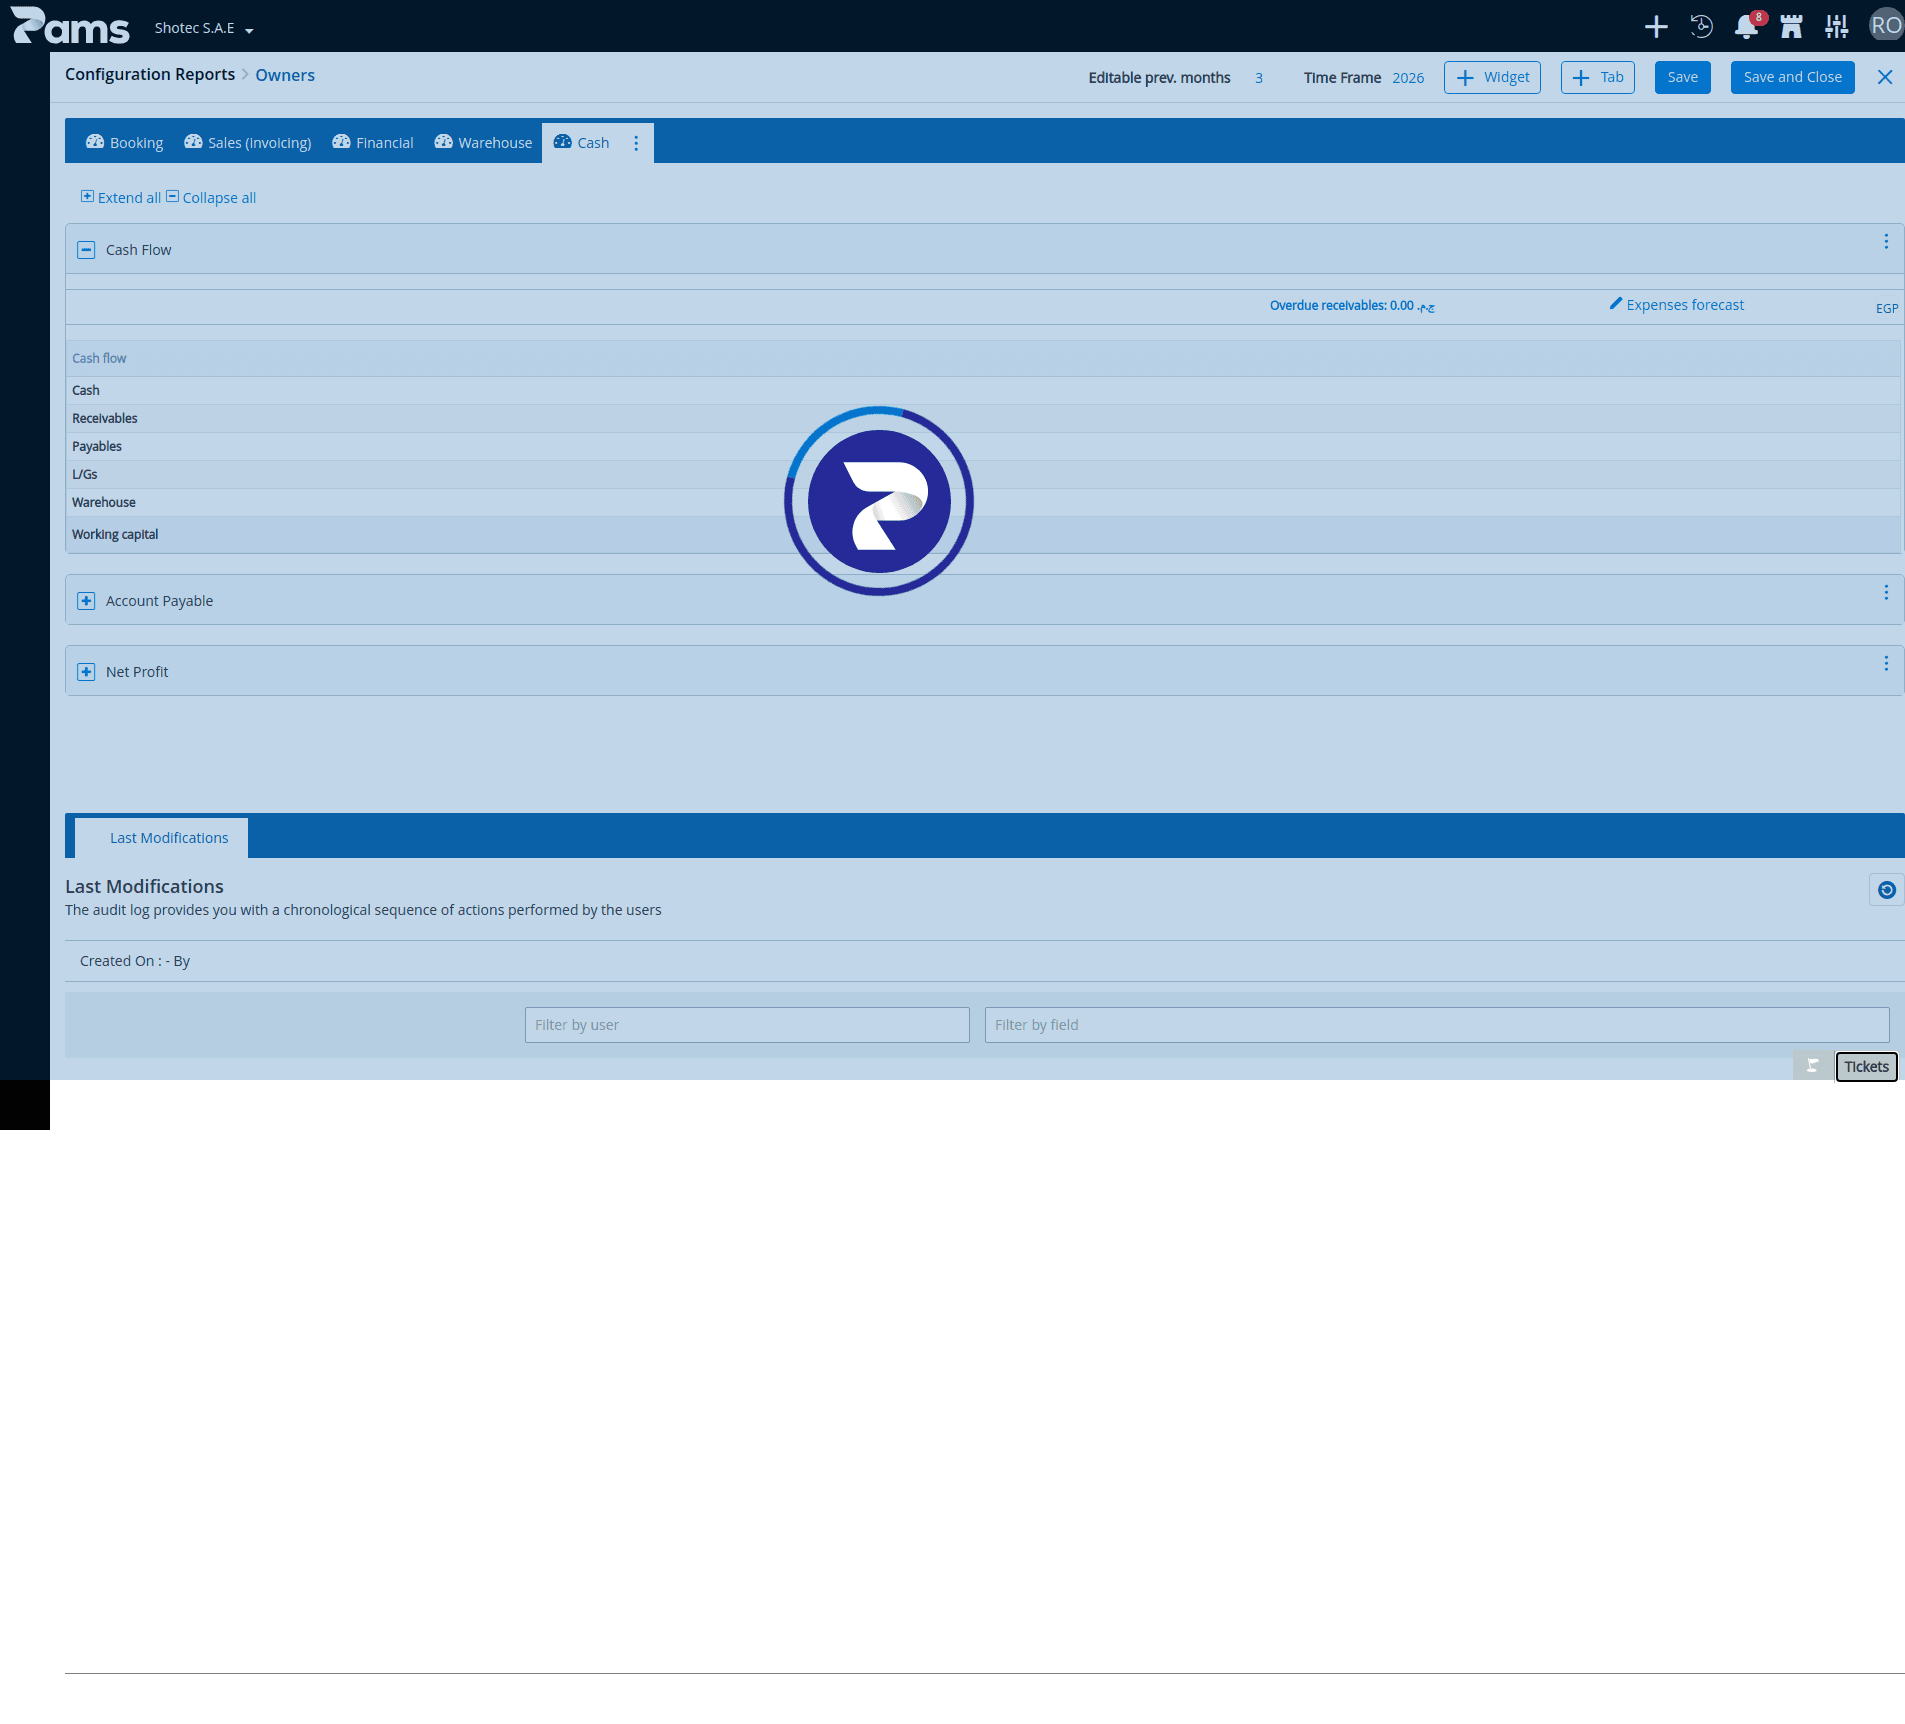Click Collapse all widgets

point(211,197)
